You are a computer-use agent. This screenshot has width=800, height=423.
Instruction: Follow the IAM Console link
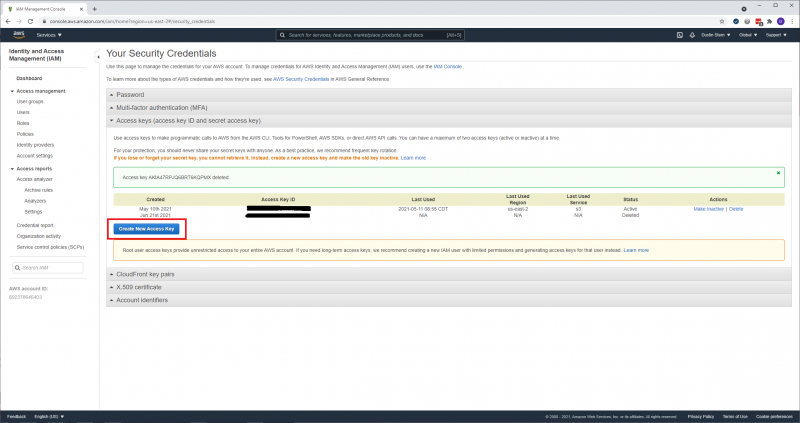coord(447,67)
